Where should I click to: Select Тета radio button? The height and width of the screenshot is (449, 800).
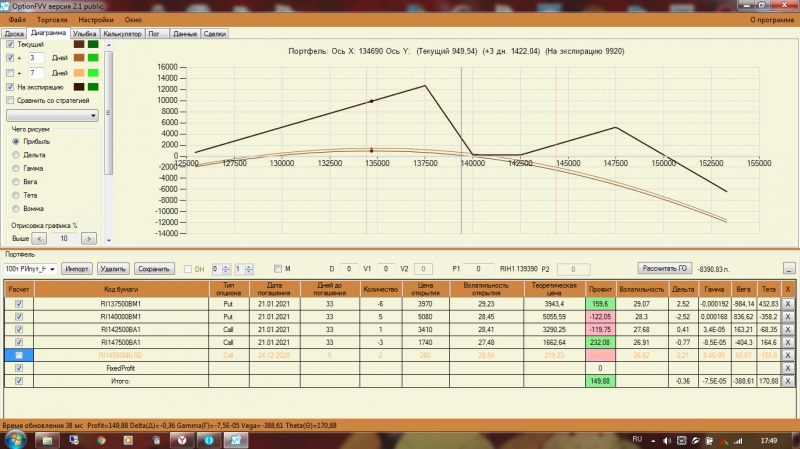click(16, 195)
